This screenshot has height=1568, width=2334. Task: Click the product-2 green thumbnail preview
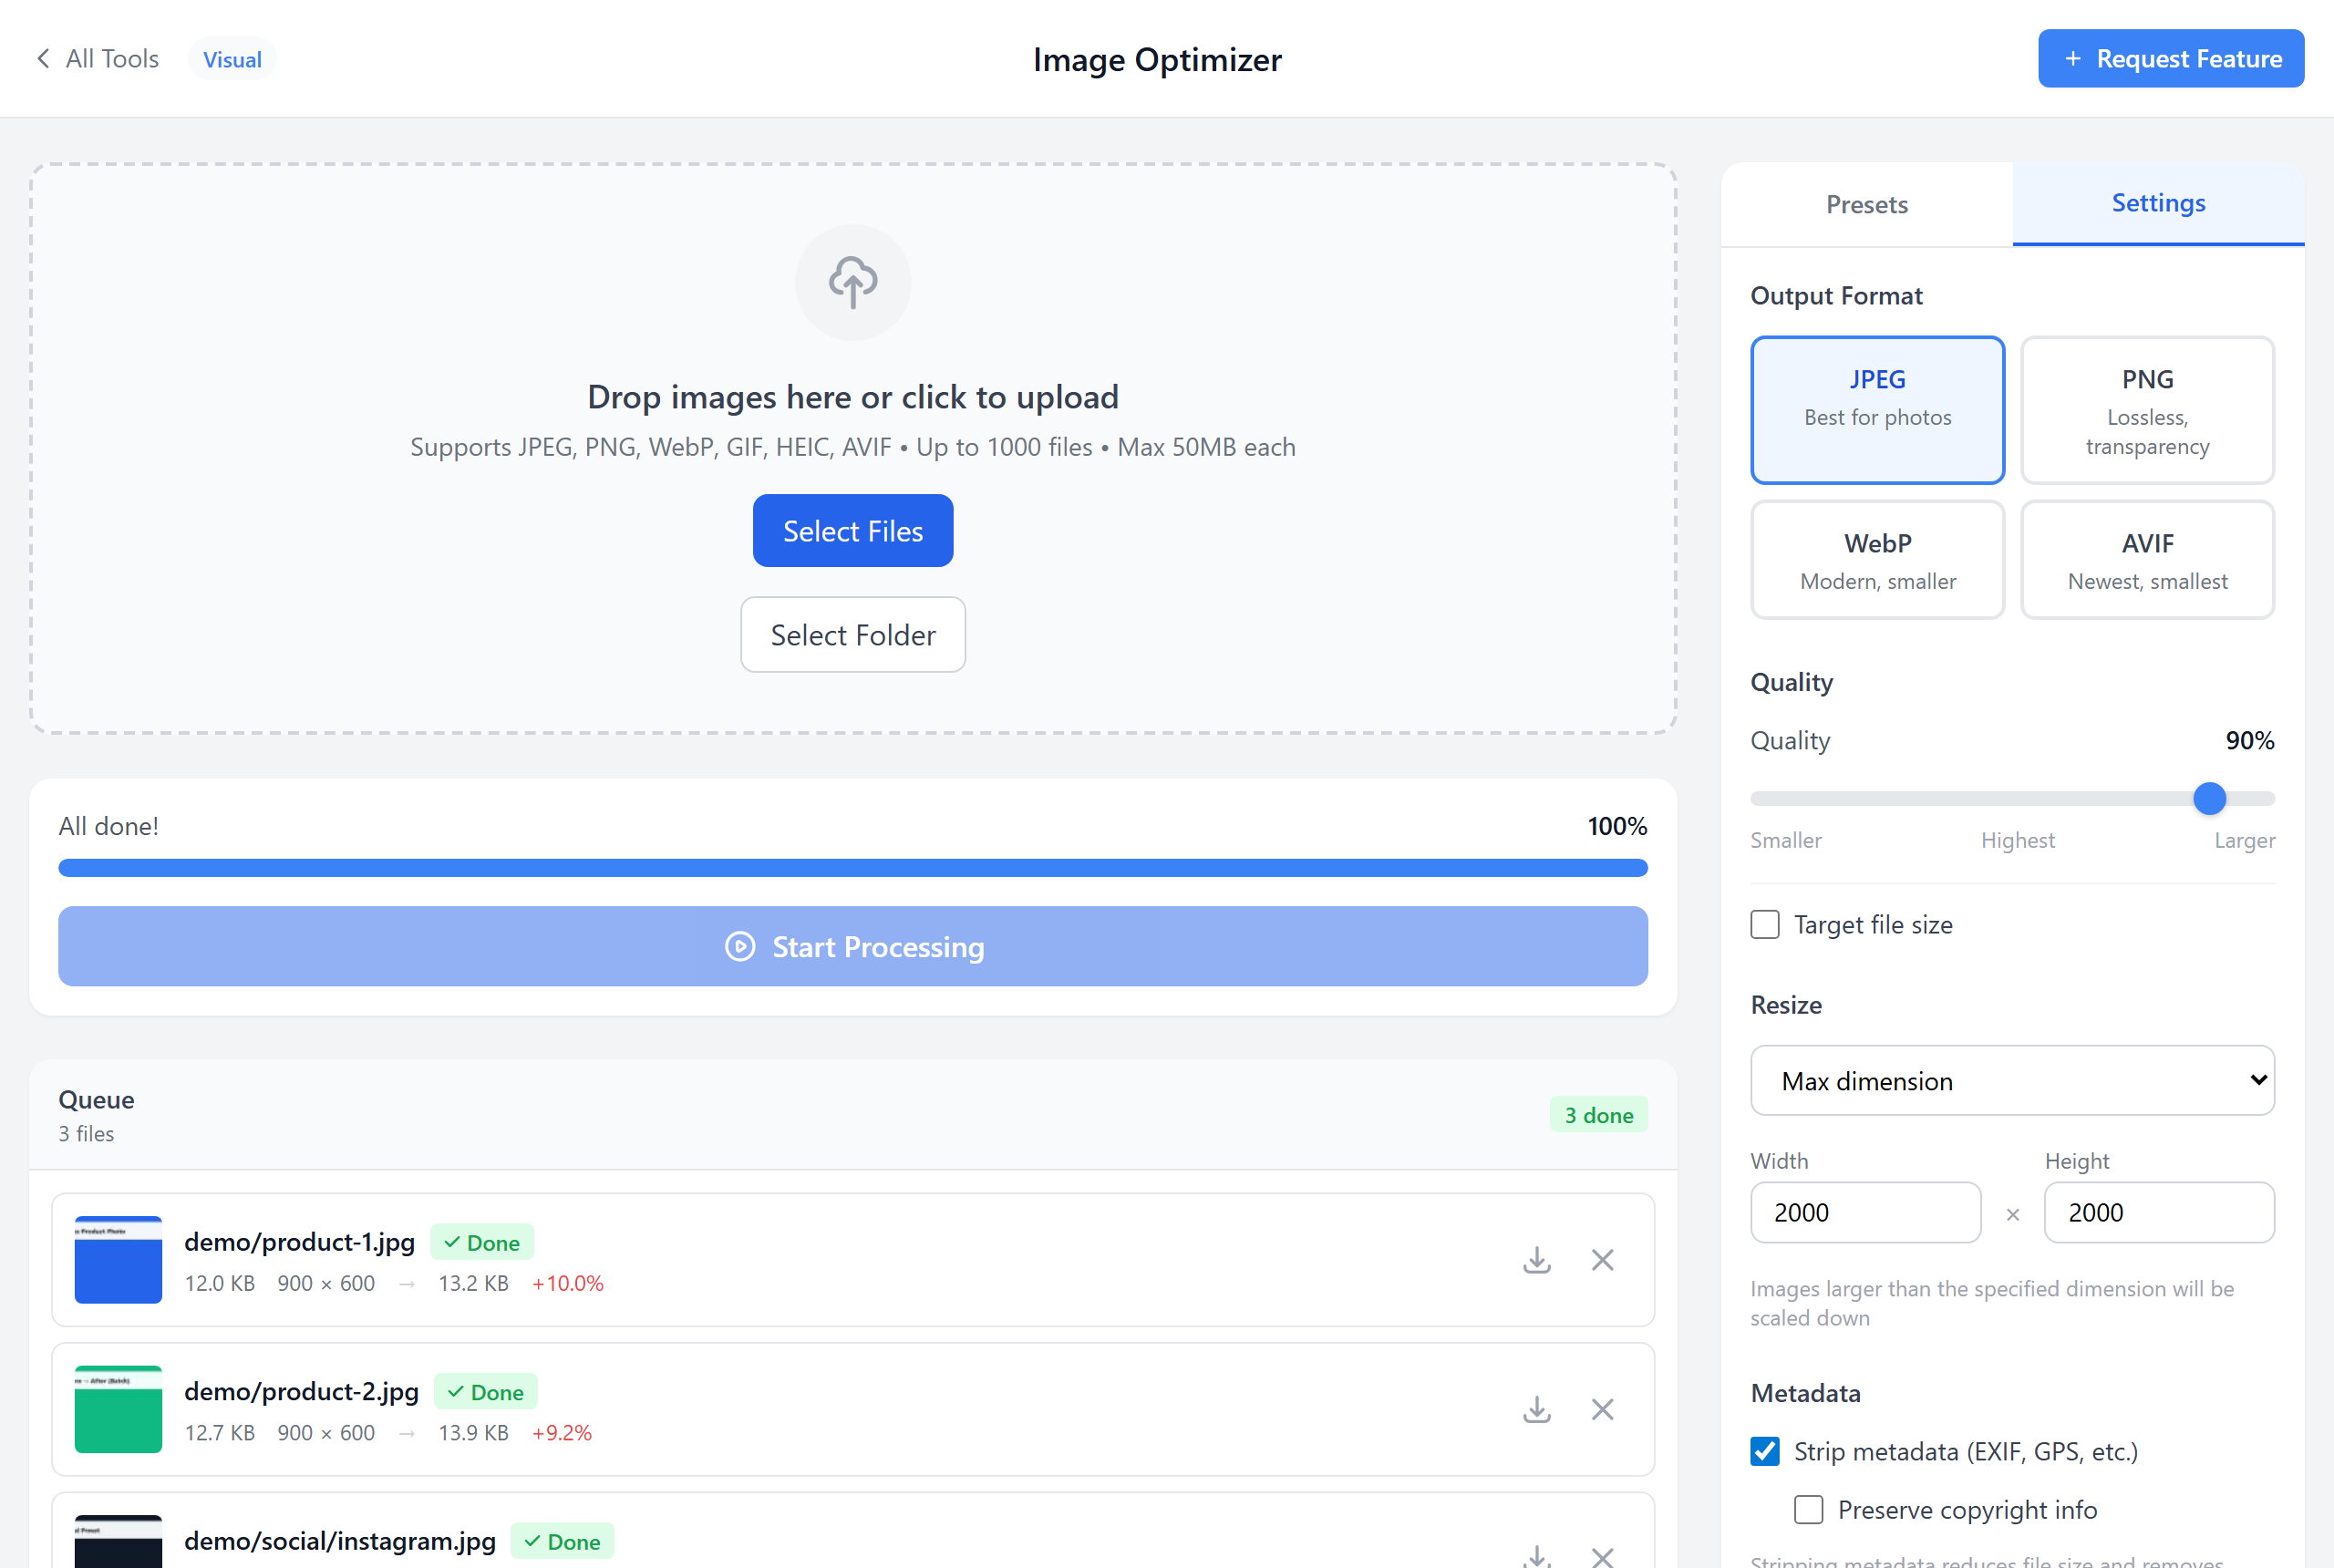(x=118, y=1410)
